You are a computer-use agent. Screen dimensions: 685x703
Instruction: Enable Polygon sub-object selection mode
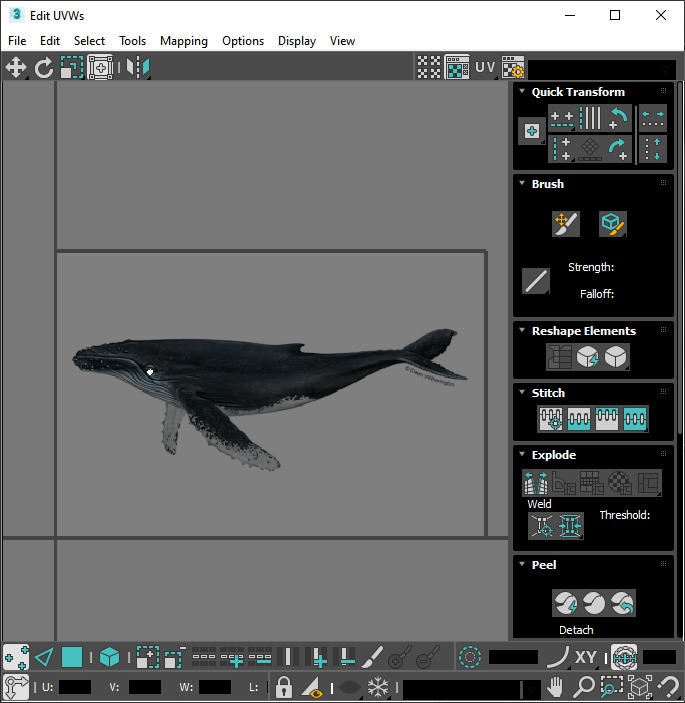[x=72, y=658]
